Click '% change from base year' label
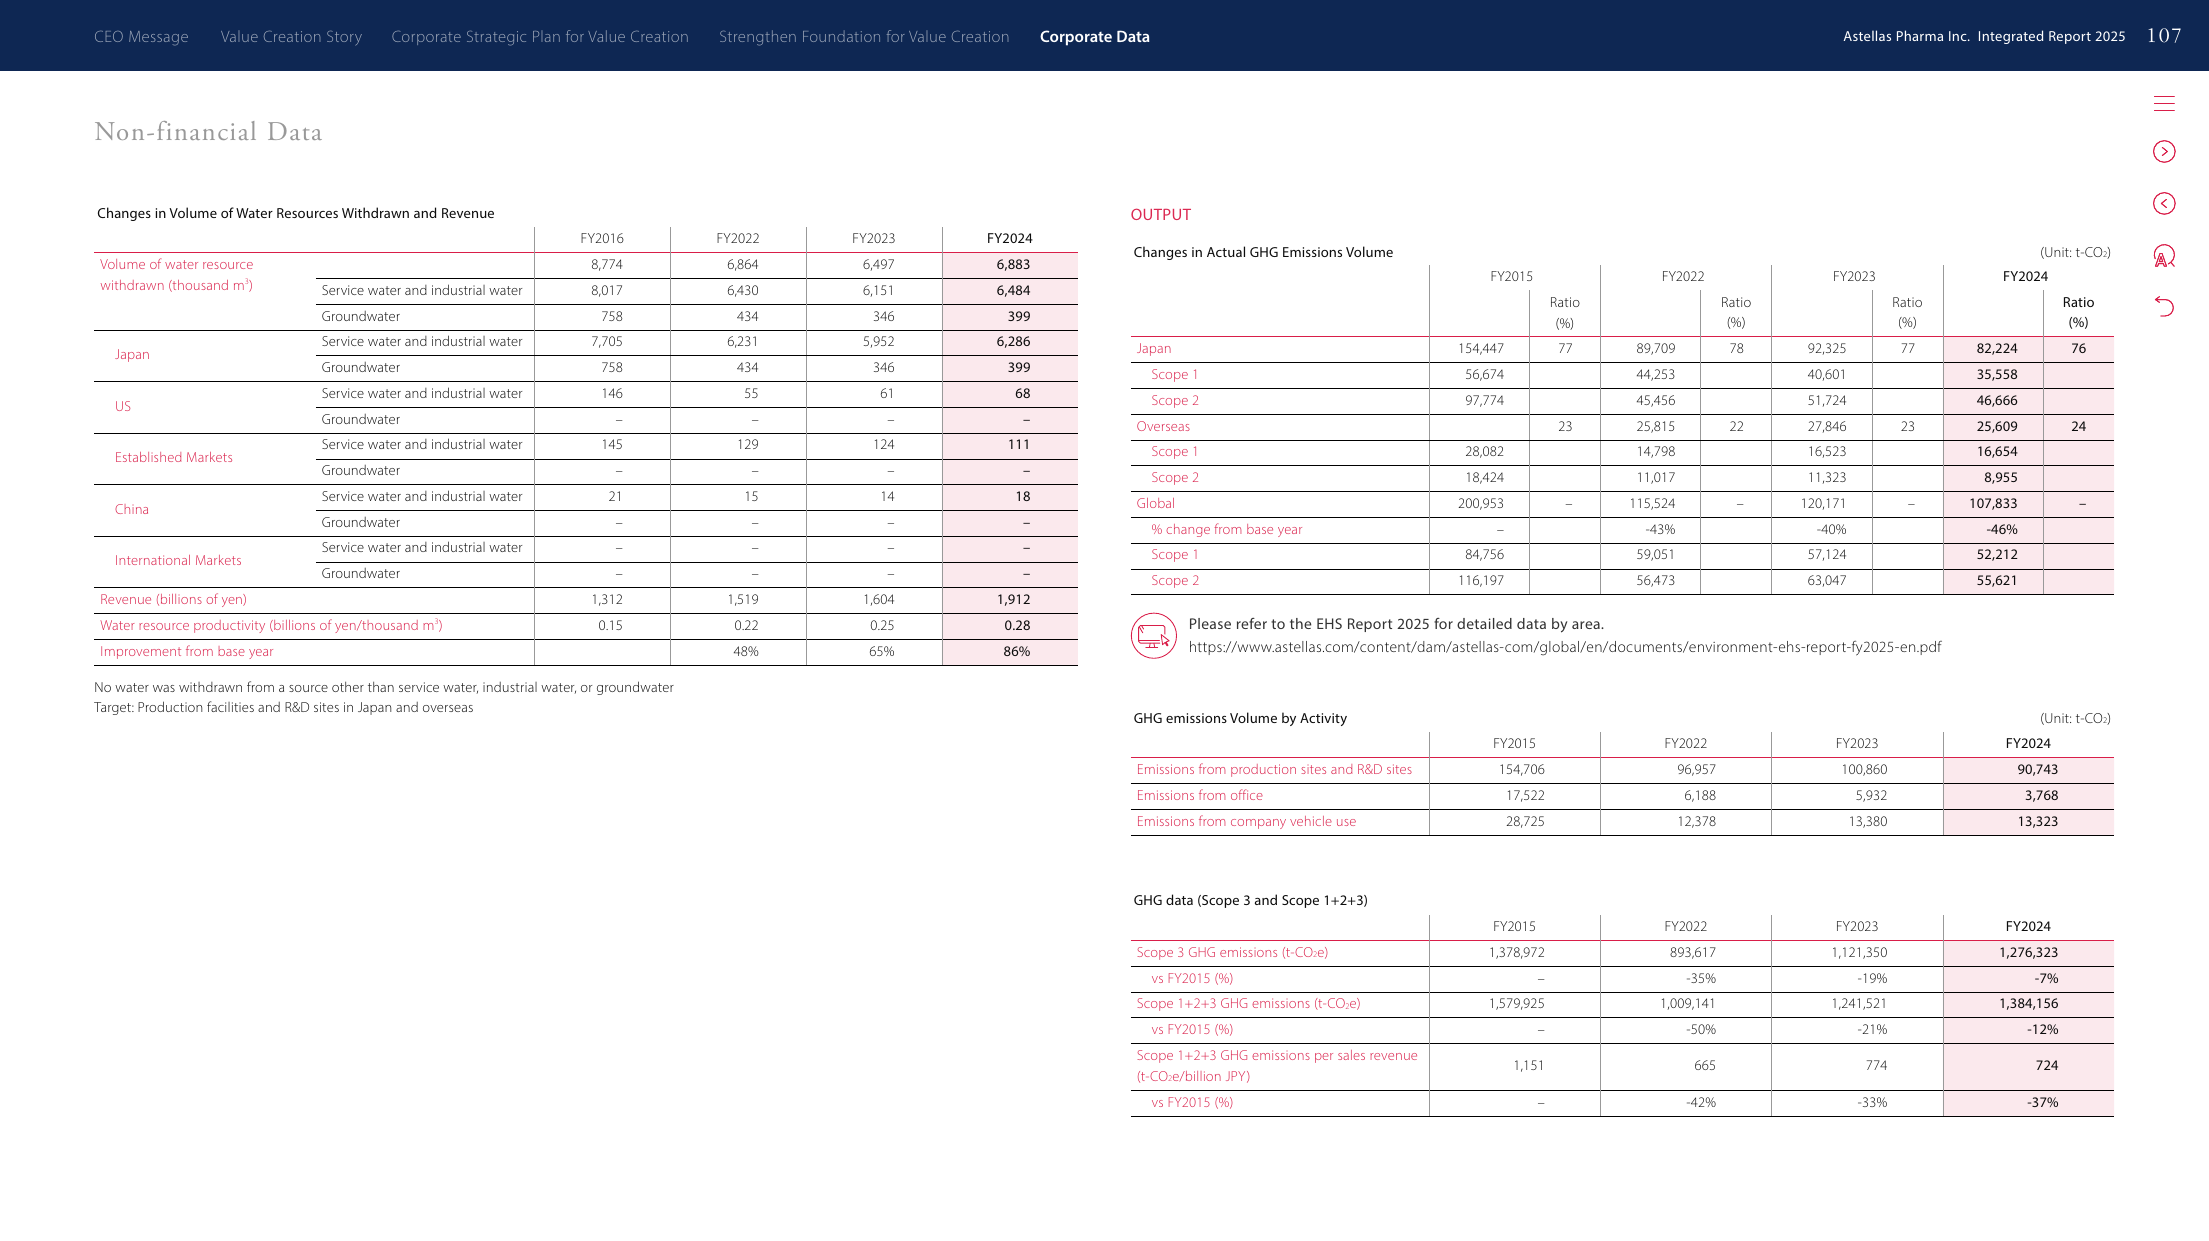The image size is (2209, 1241). click(1226, 530)
